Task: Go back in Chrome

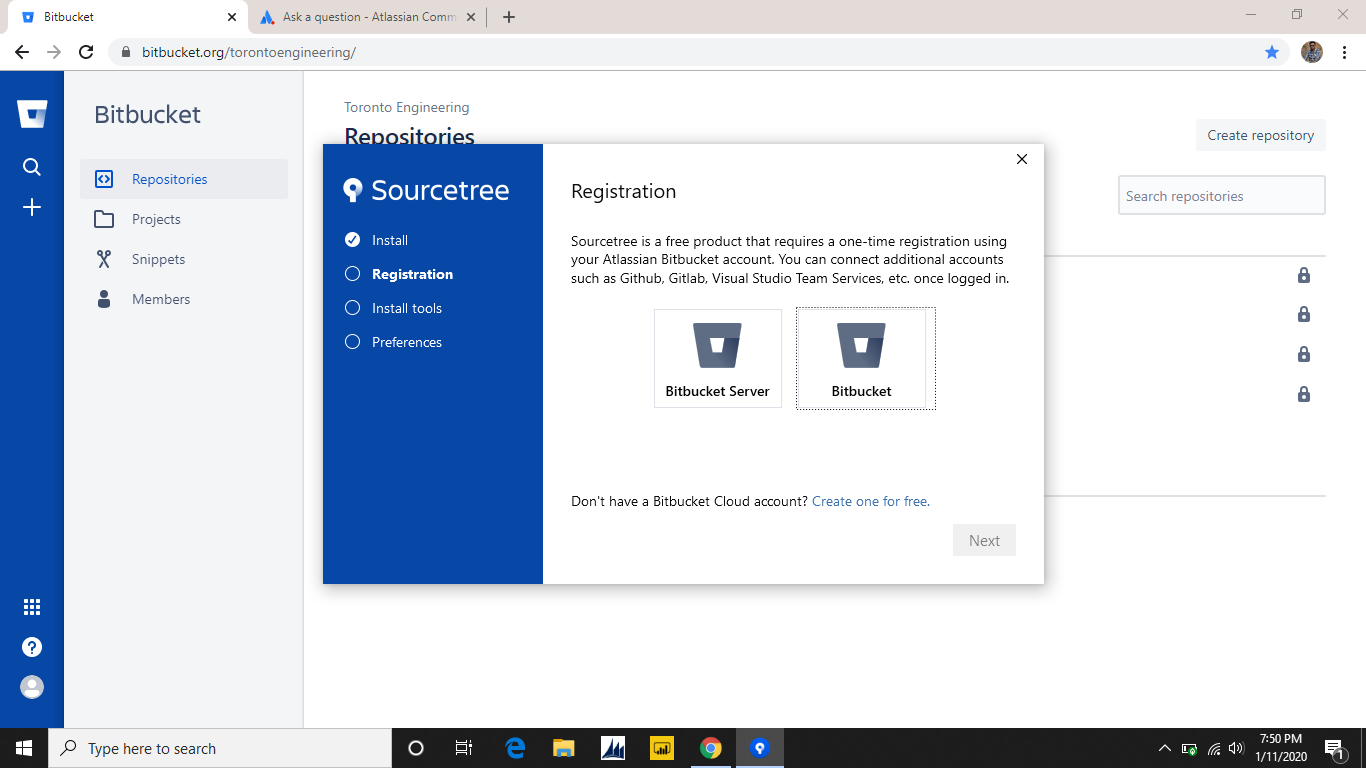Action: coord(22,52)
